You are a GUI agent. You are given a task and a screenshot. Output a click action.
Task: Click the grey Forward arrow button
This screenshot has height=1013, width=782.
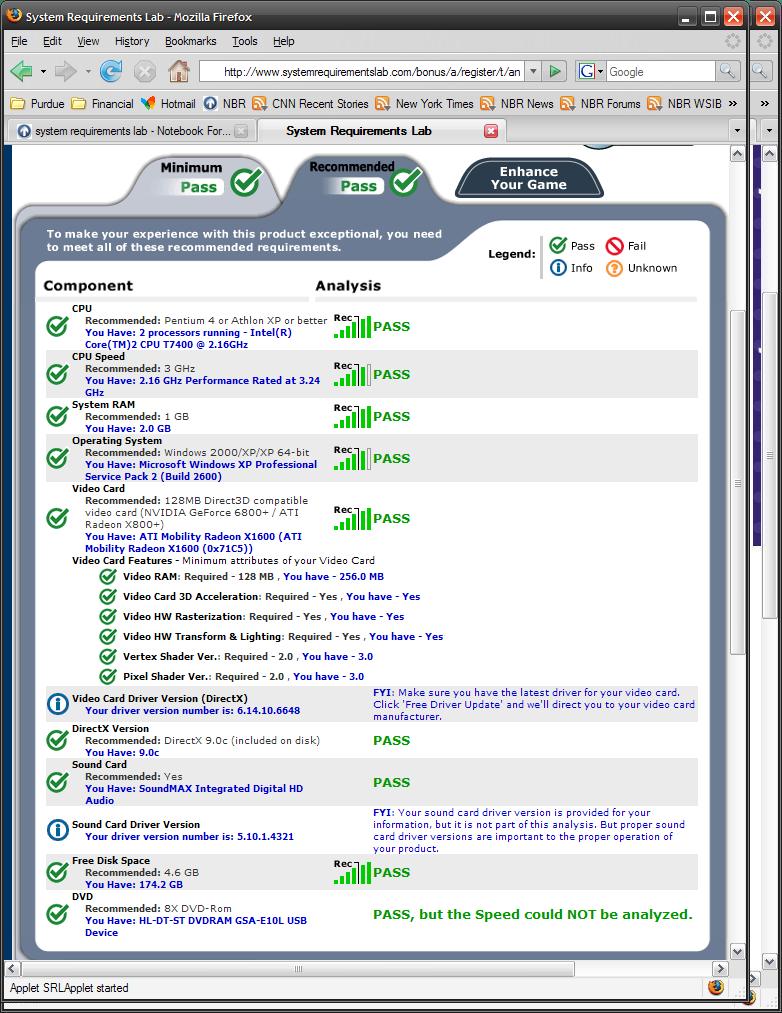tap(66, 71)
